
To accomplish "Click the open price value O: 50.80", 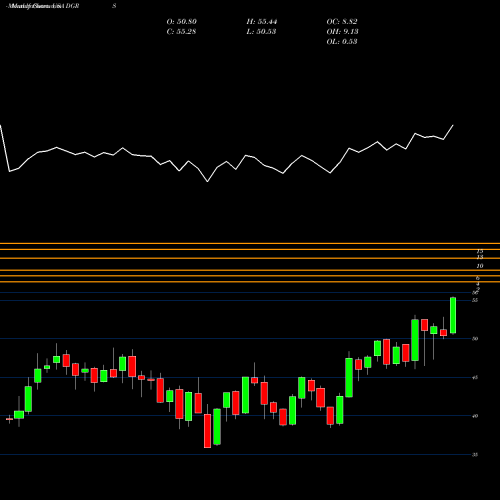I will click(x=181, y=22).
